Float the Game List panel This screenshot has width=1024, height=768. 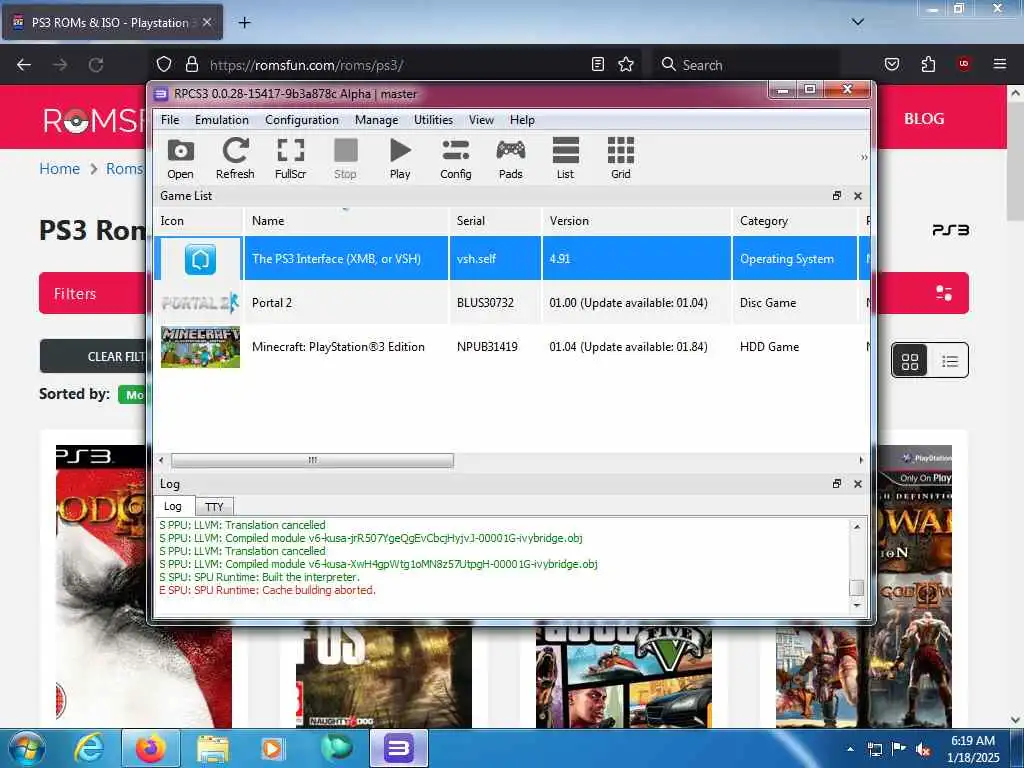[x=837, y=196]
